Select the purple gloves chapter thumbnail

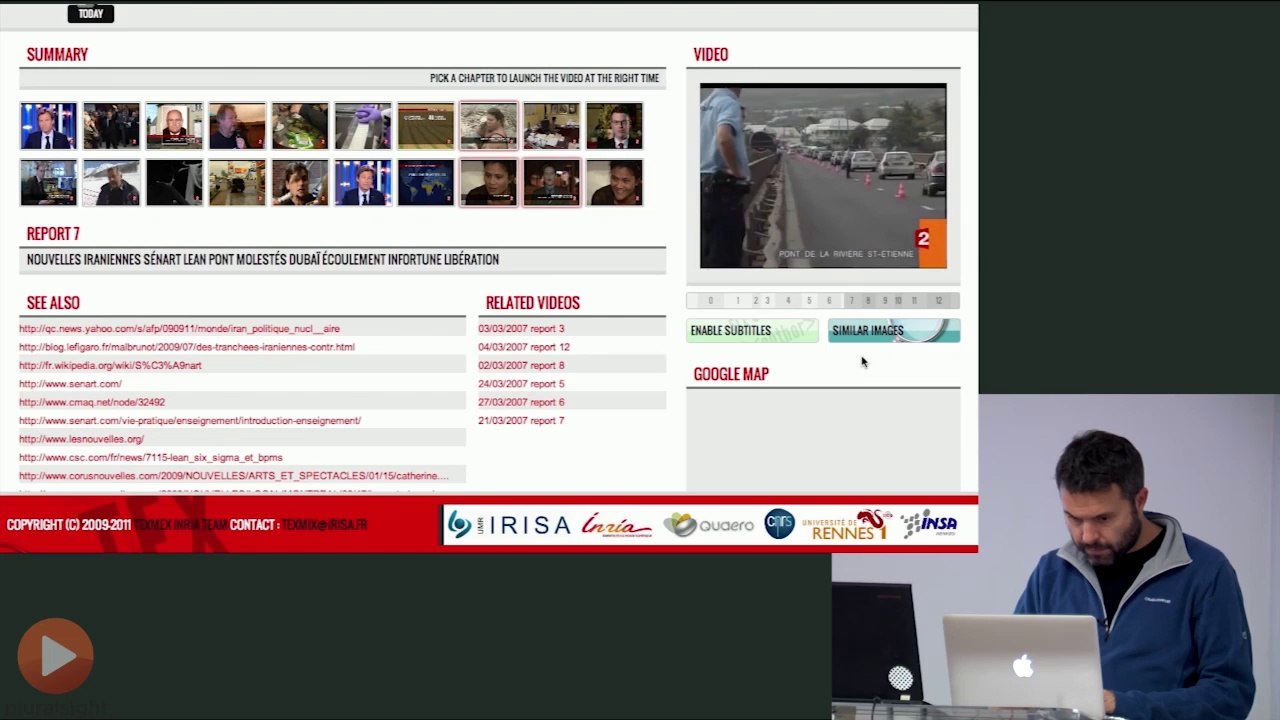[363, 126]
